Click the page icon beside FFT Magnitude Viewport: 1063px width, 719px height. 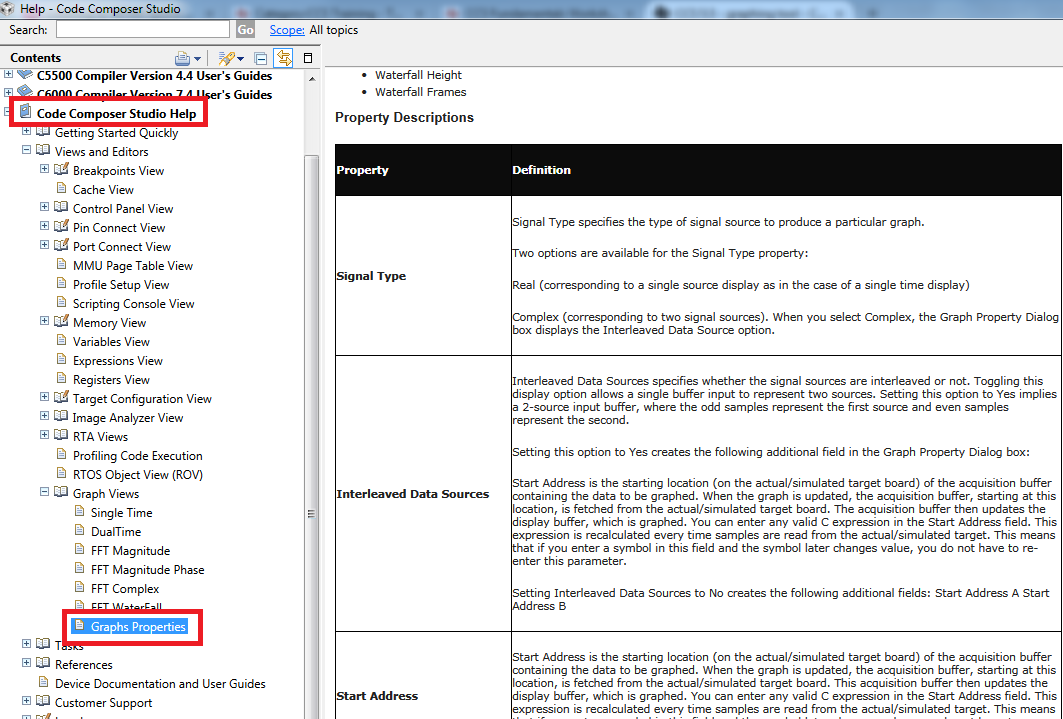pos(79,549)
